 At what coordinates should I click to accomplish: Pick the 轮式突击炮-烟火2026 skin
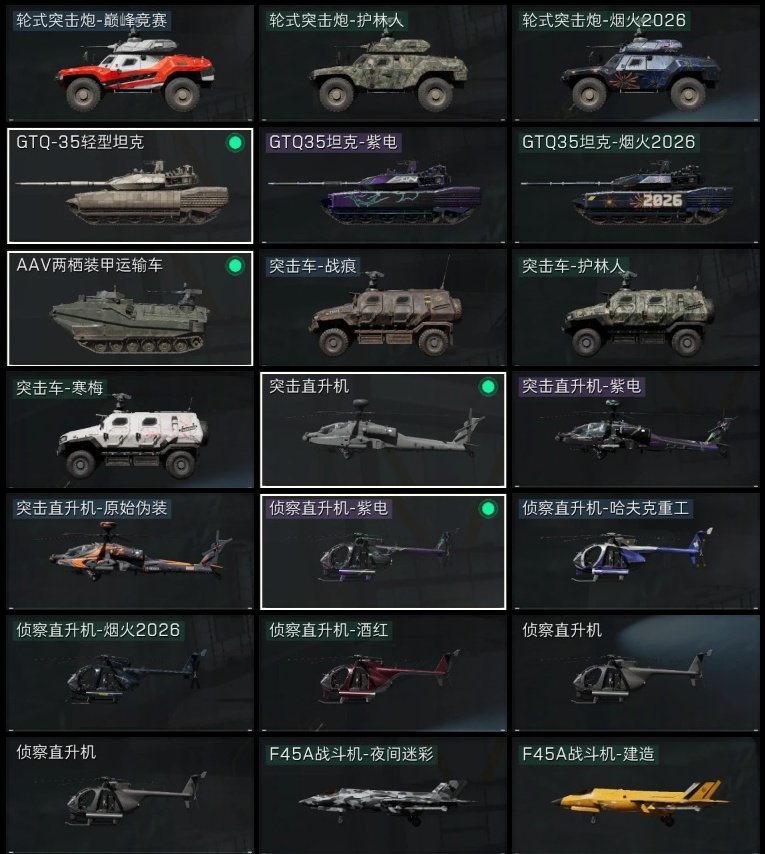[x=636, y=63]
